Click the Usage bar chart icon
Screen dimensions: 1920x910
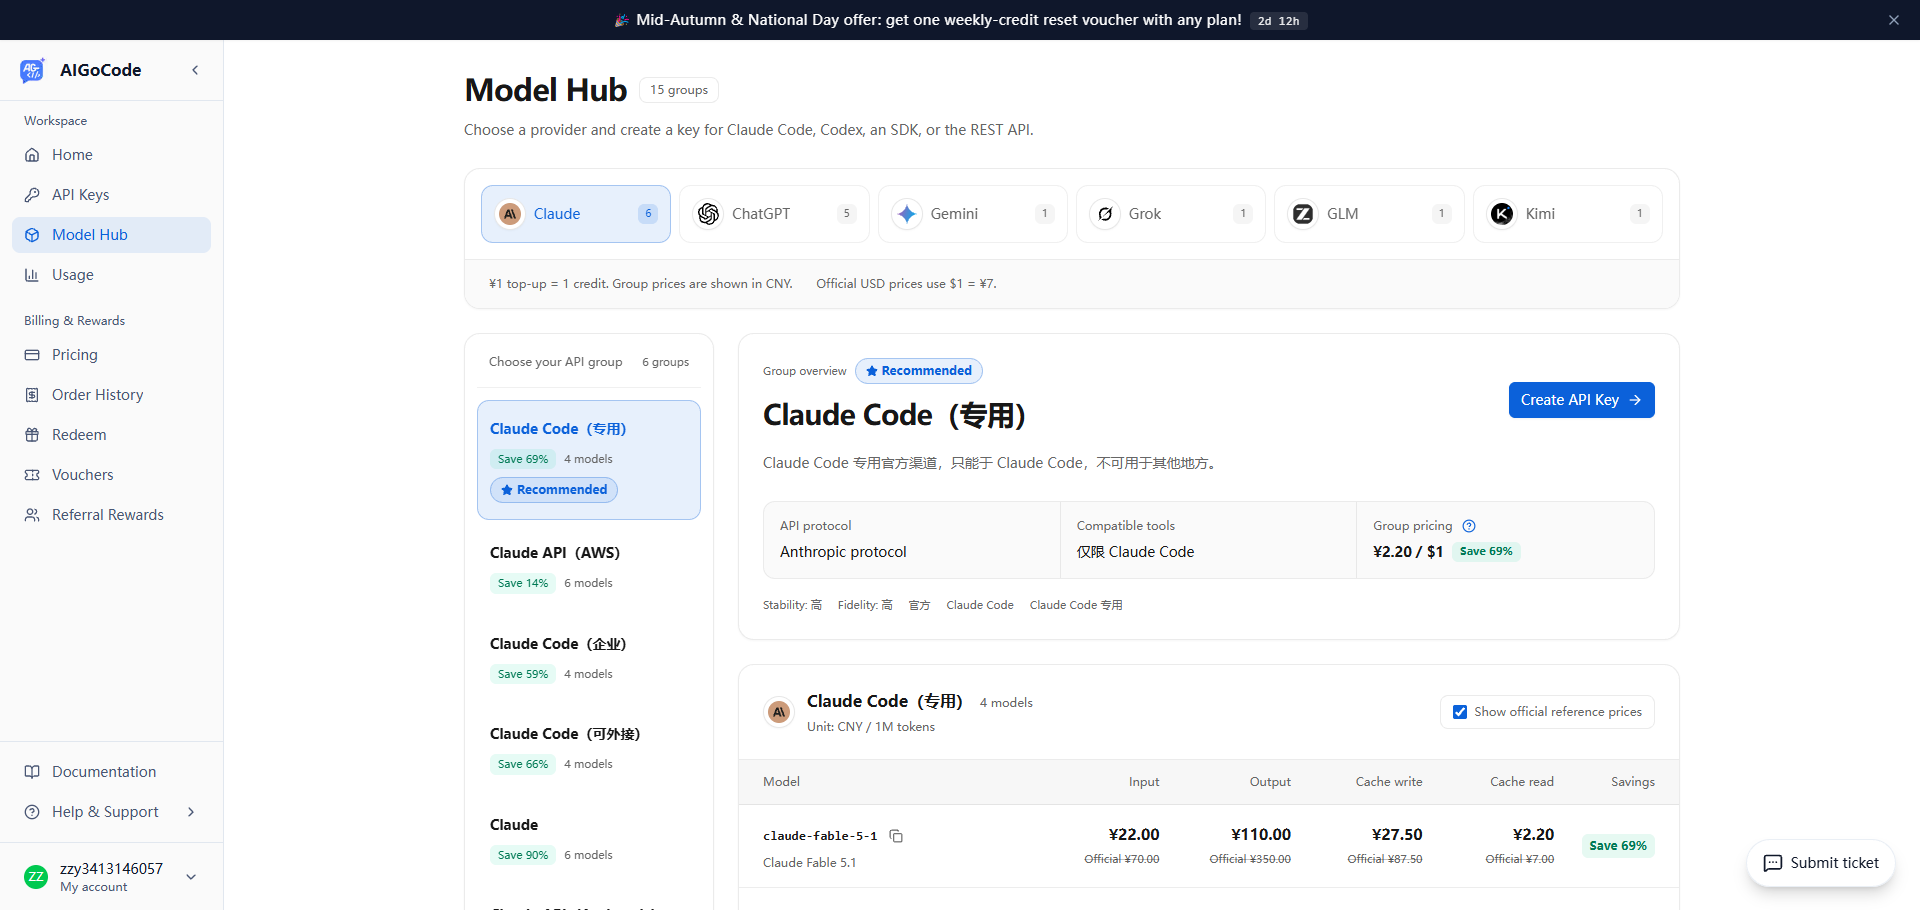tap(32, 275)
